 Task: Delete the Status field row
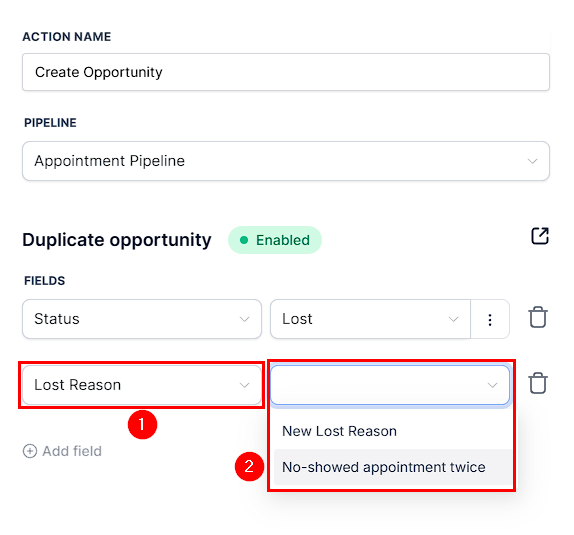point(538,317)
